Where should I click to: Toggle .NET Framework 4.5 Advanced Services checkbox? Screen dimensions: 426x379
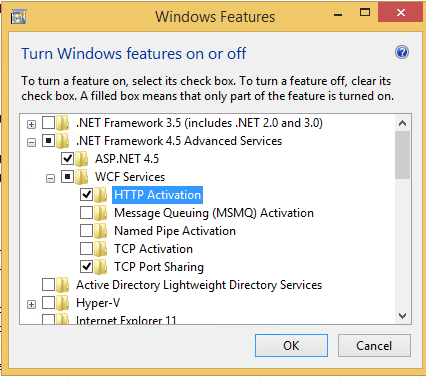point(48,141)
